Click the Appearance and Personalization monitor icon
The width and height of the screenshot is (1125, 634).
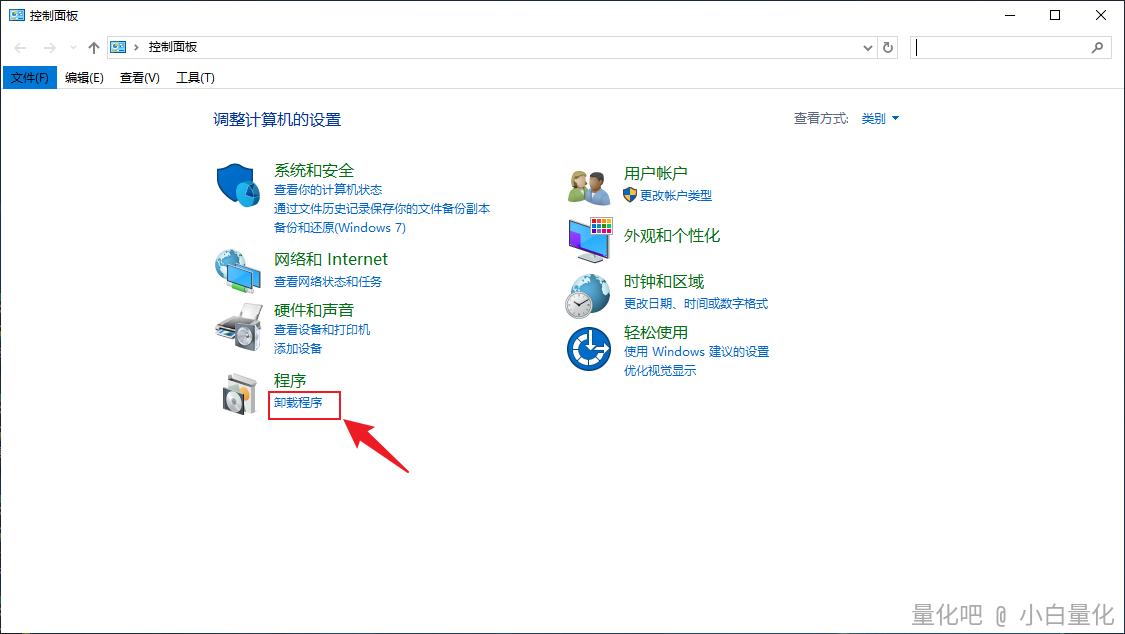(x=589, y=239)
